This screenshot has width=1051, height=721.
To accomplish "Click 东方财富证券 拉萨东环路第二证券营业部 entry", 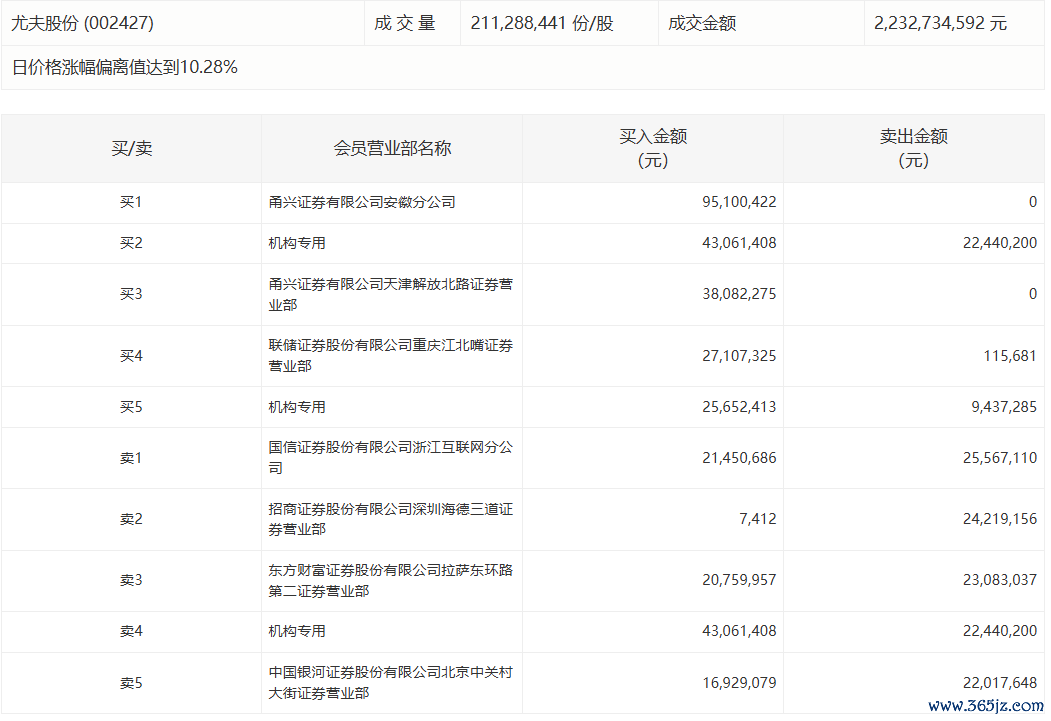I will click(390, 580).
